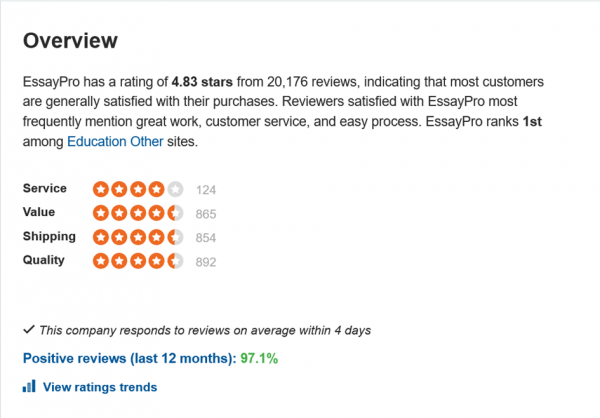Select the Value rating label

point(39,212)
